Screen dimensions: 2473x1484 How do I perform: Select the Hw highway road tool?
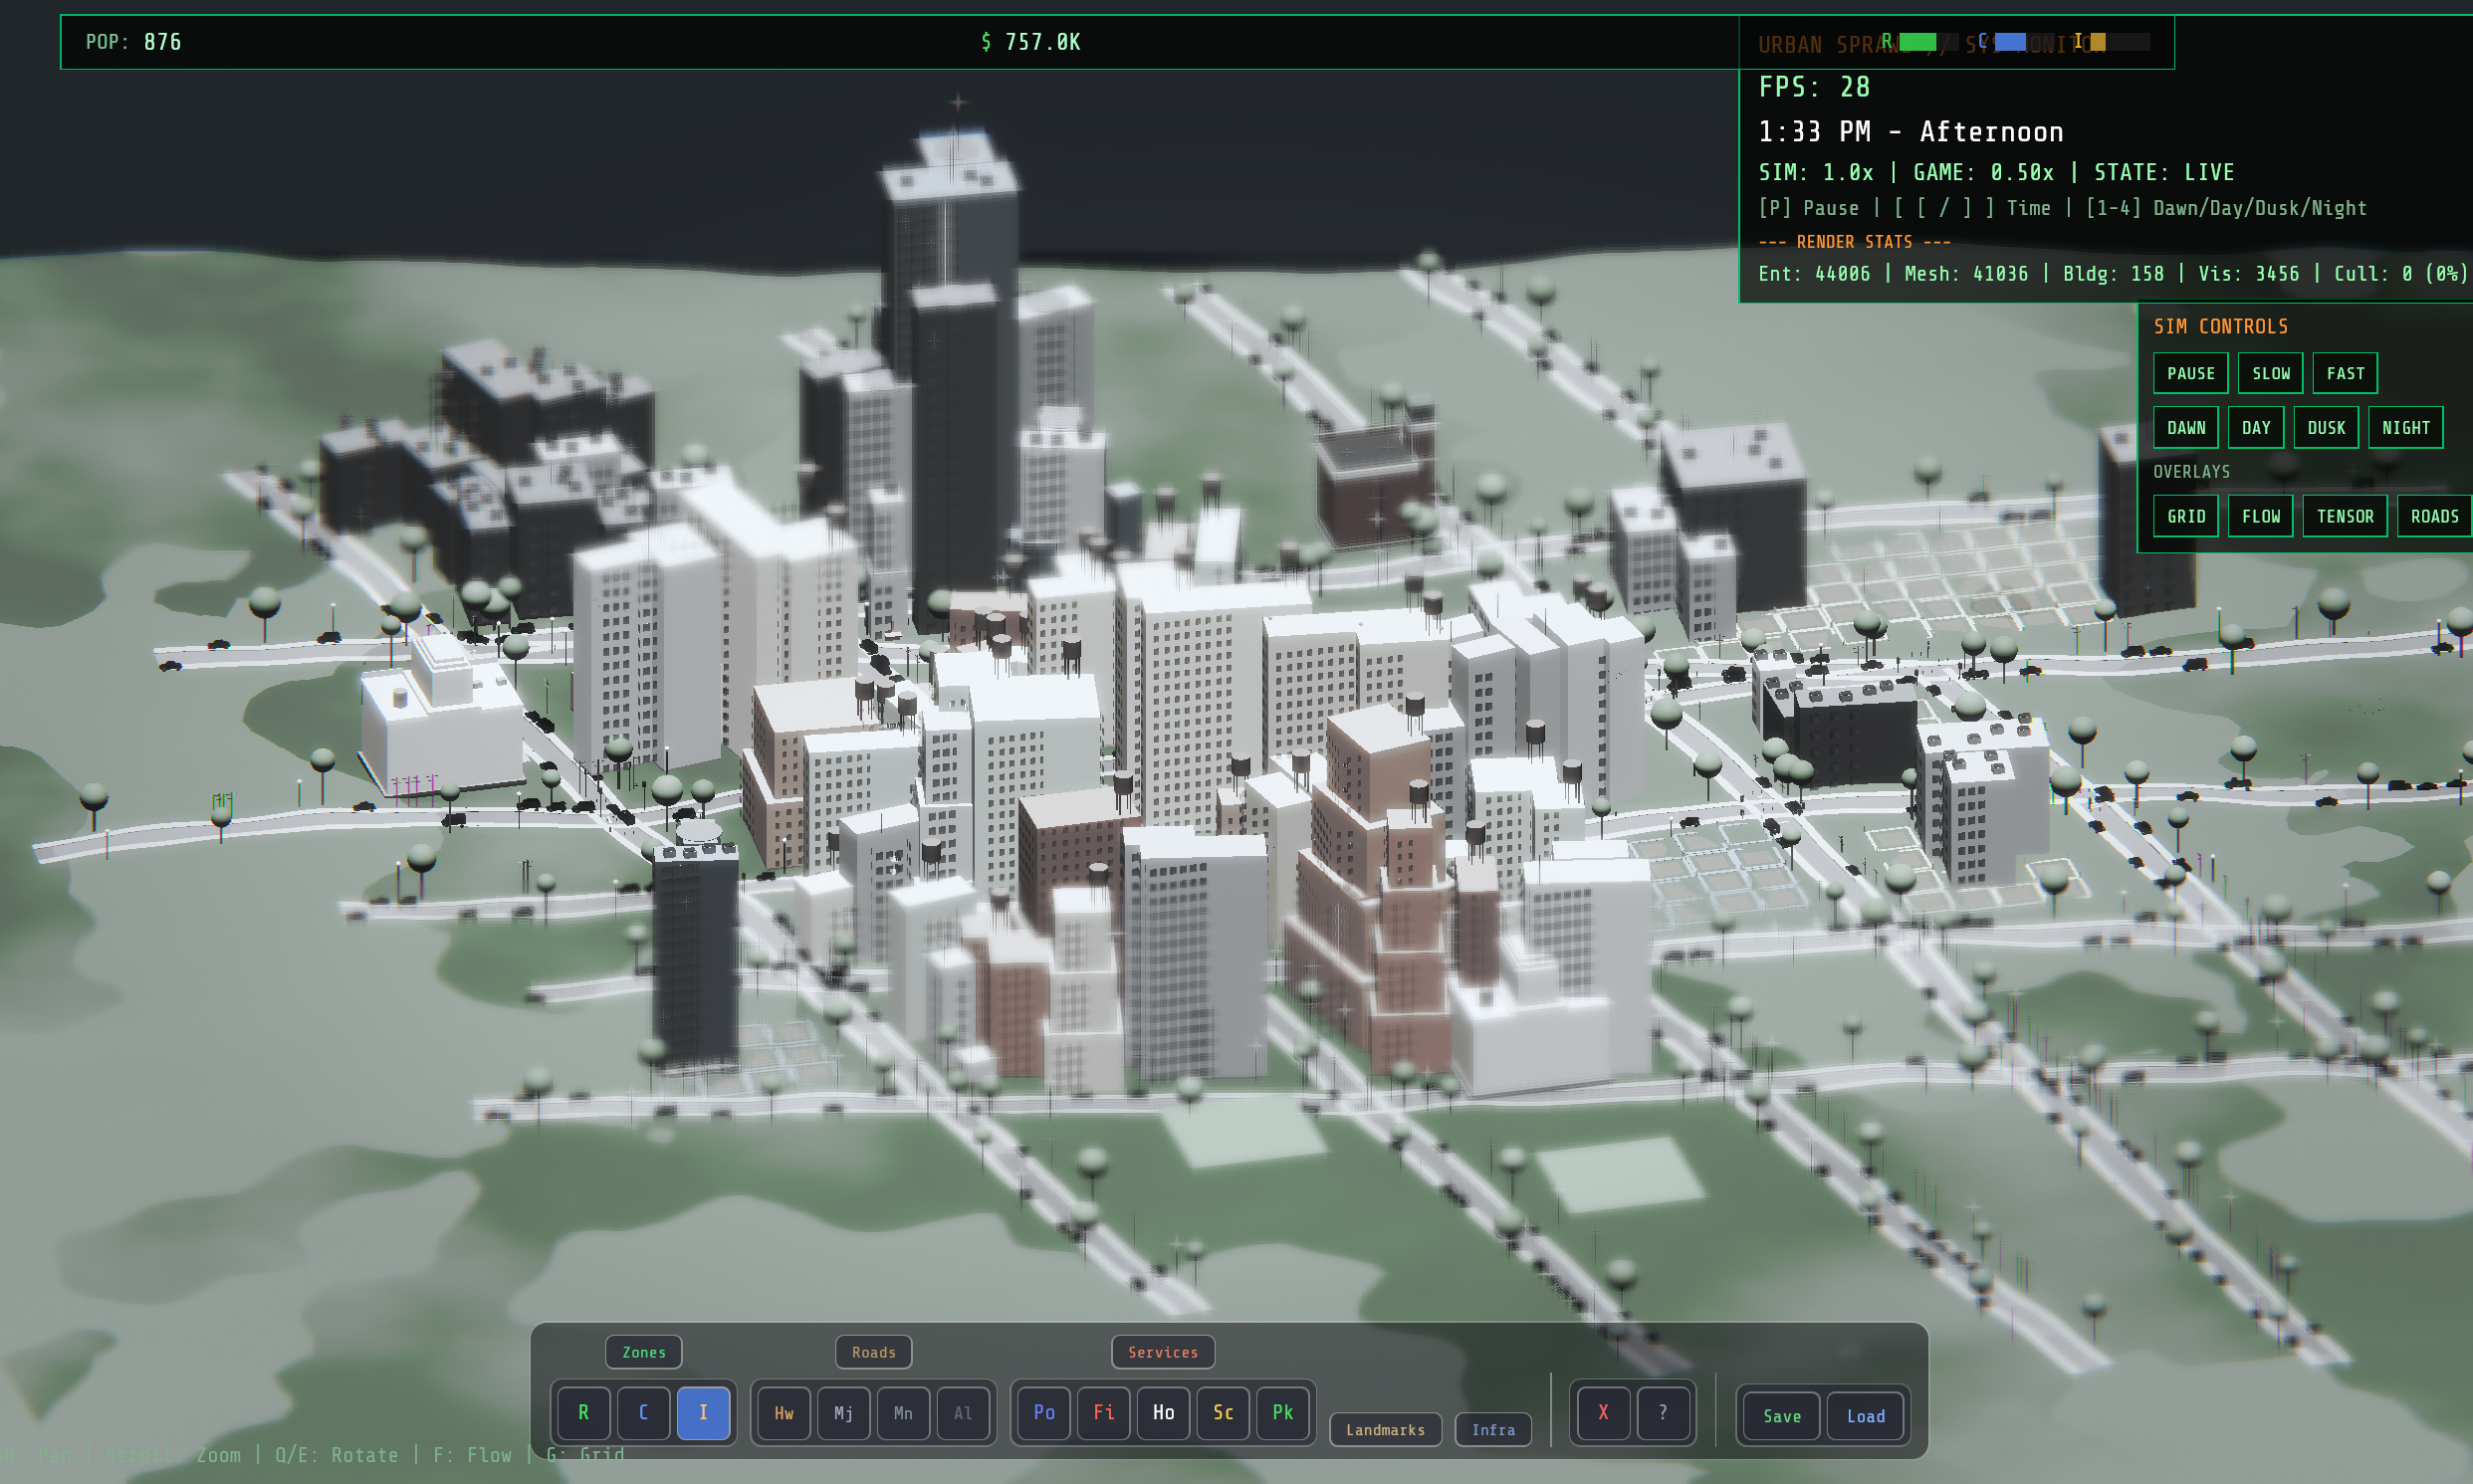(783, 1413)
